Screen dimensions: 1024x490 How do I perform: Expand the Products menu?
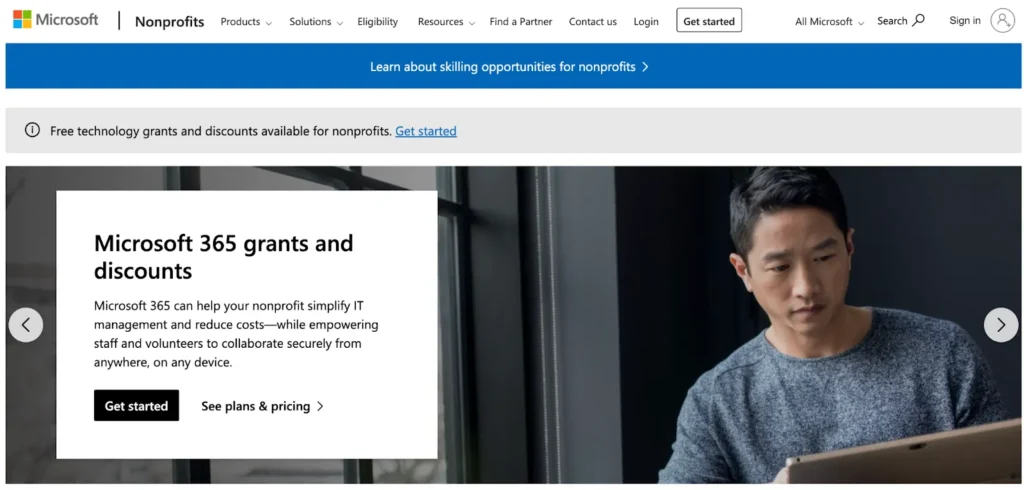(246, 22)
